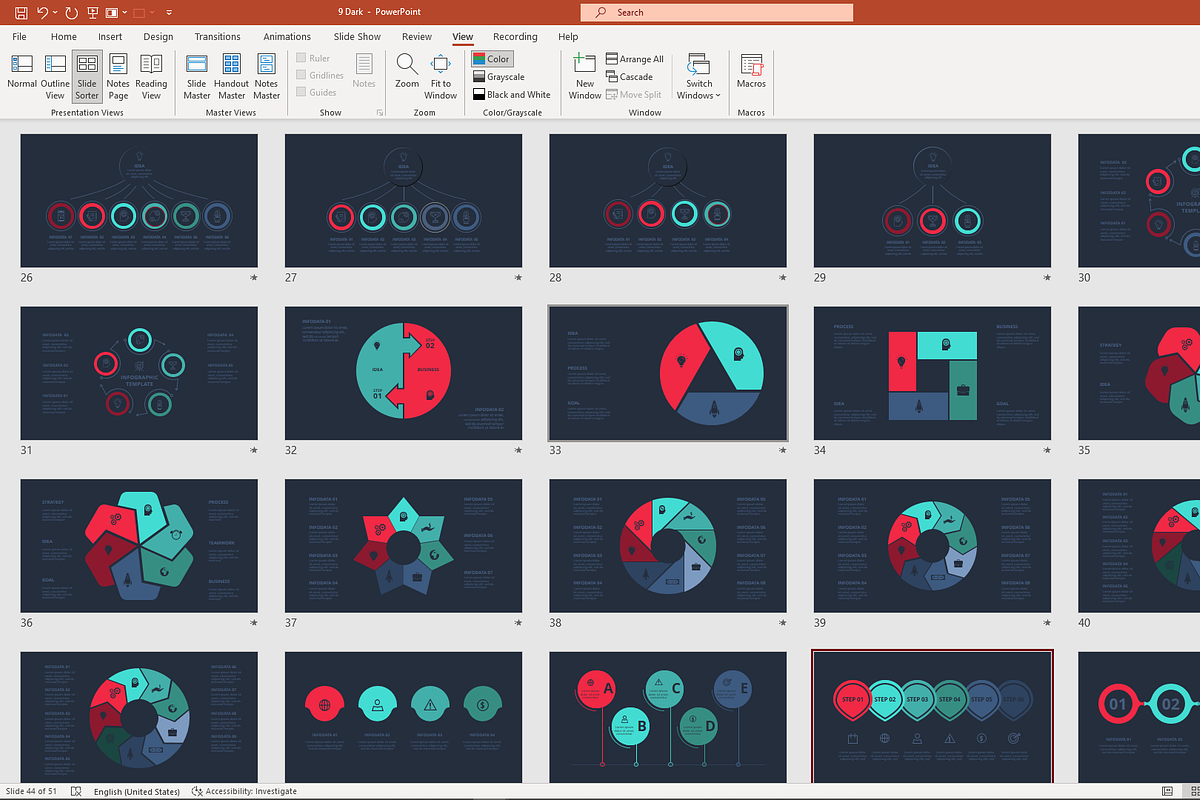Select slide 27 thumbnail

(x=403, y=201)
